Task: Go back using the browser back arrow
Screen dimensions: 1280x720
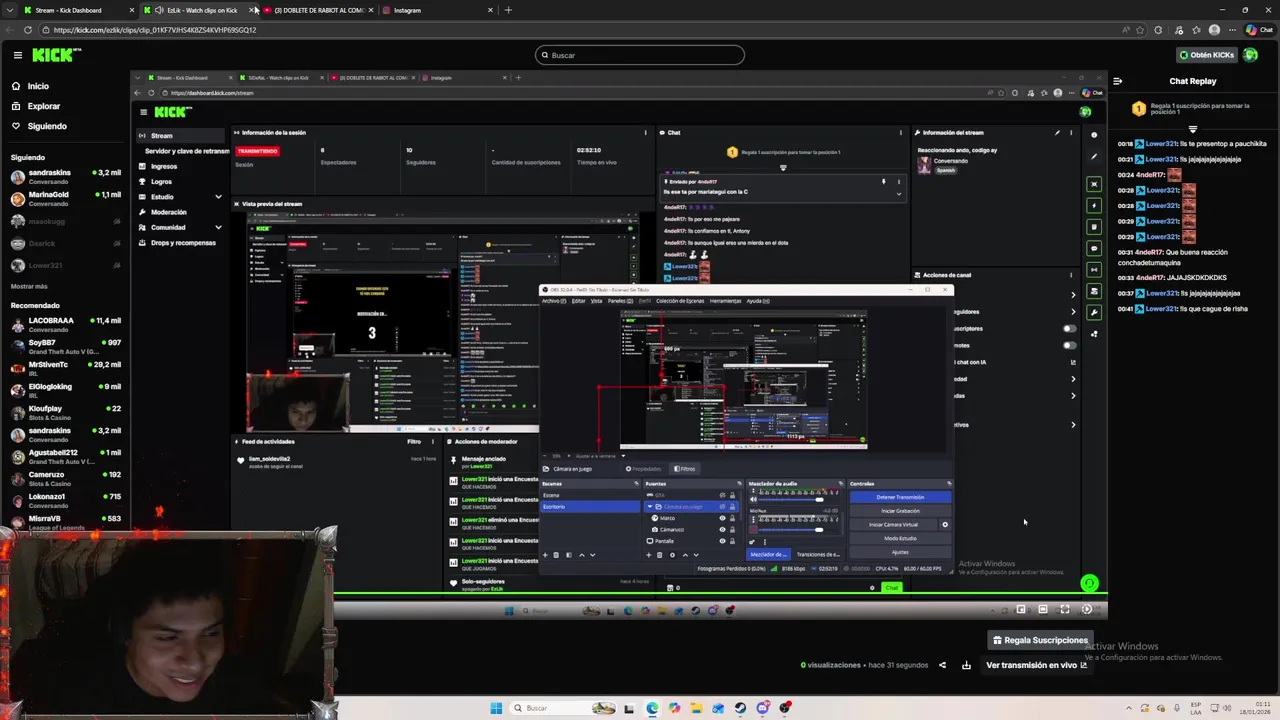Action: [x=11, y=30]
